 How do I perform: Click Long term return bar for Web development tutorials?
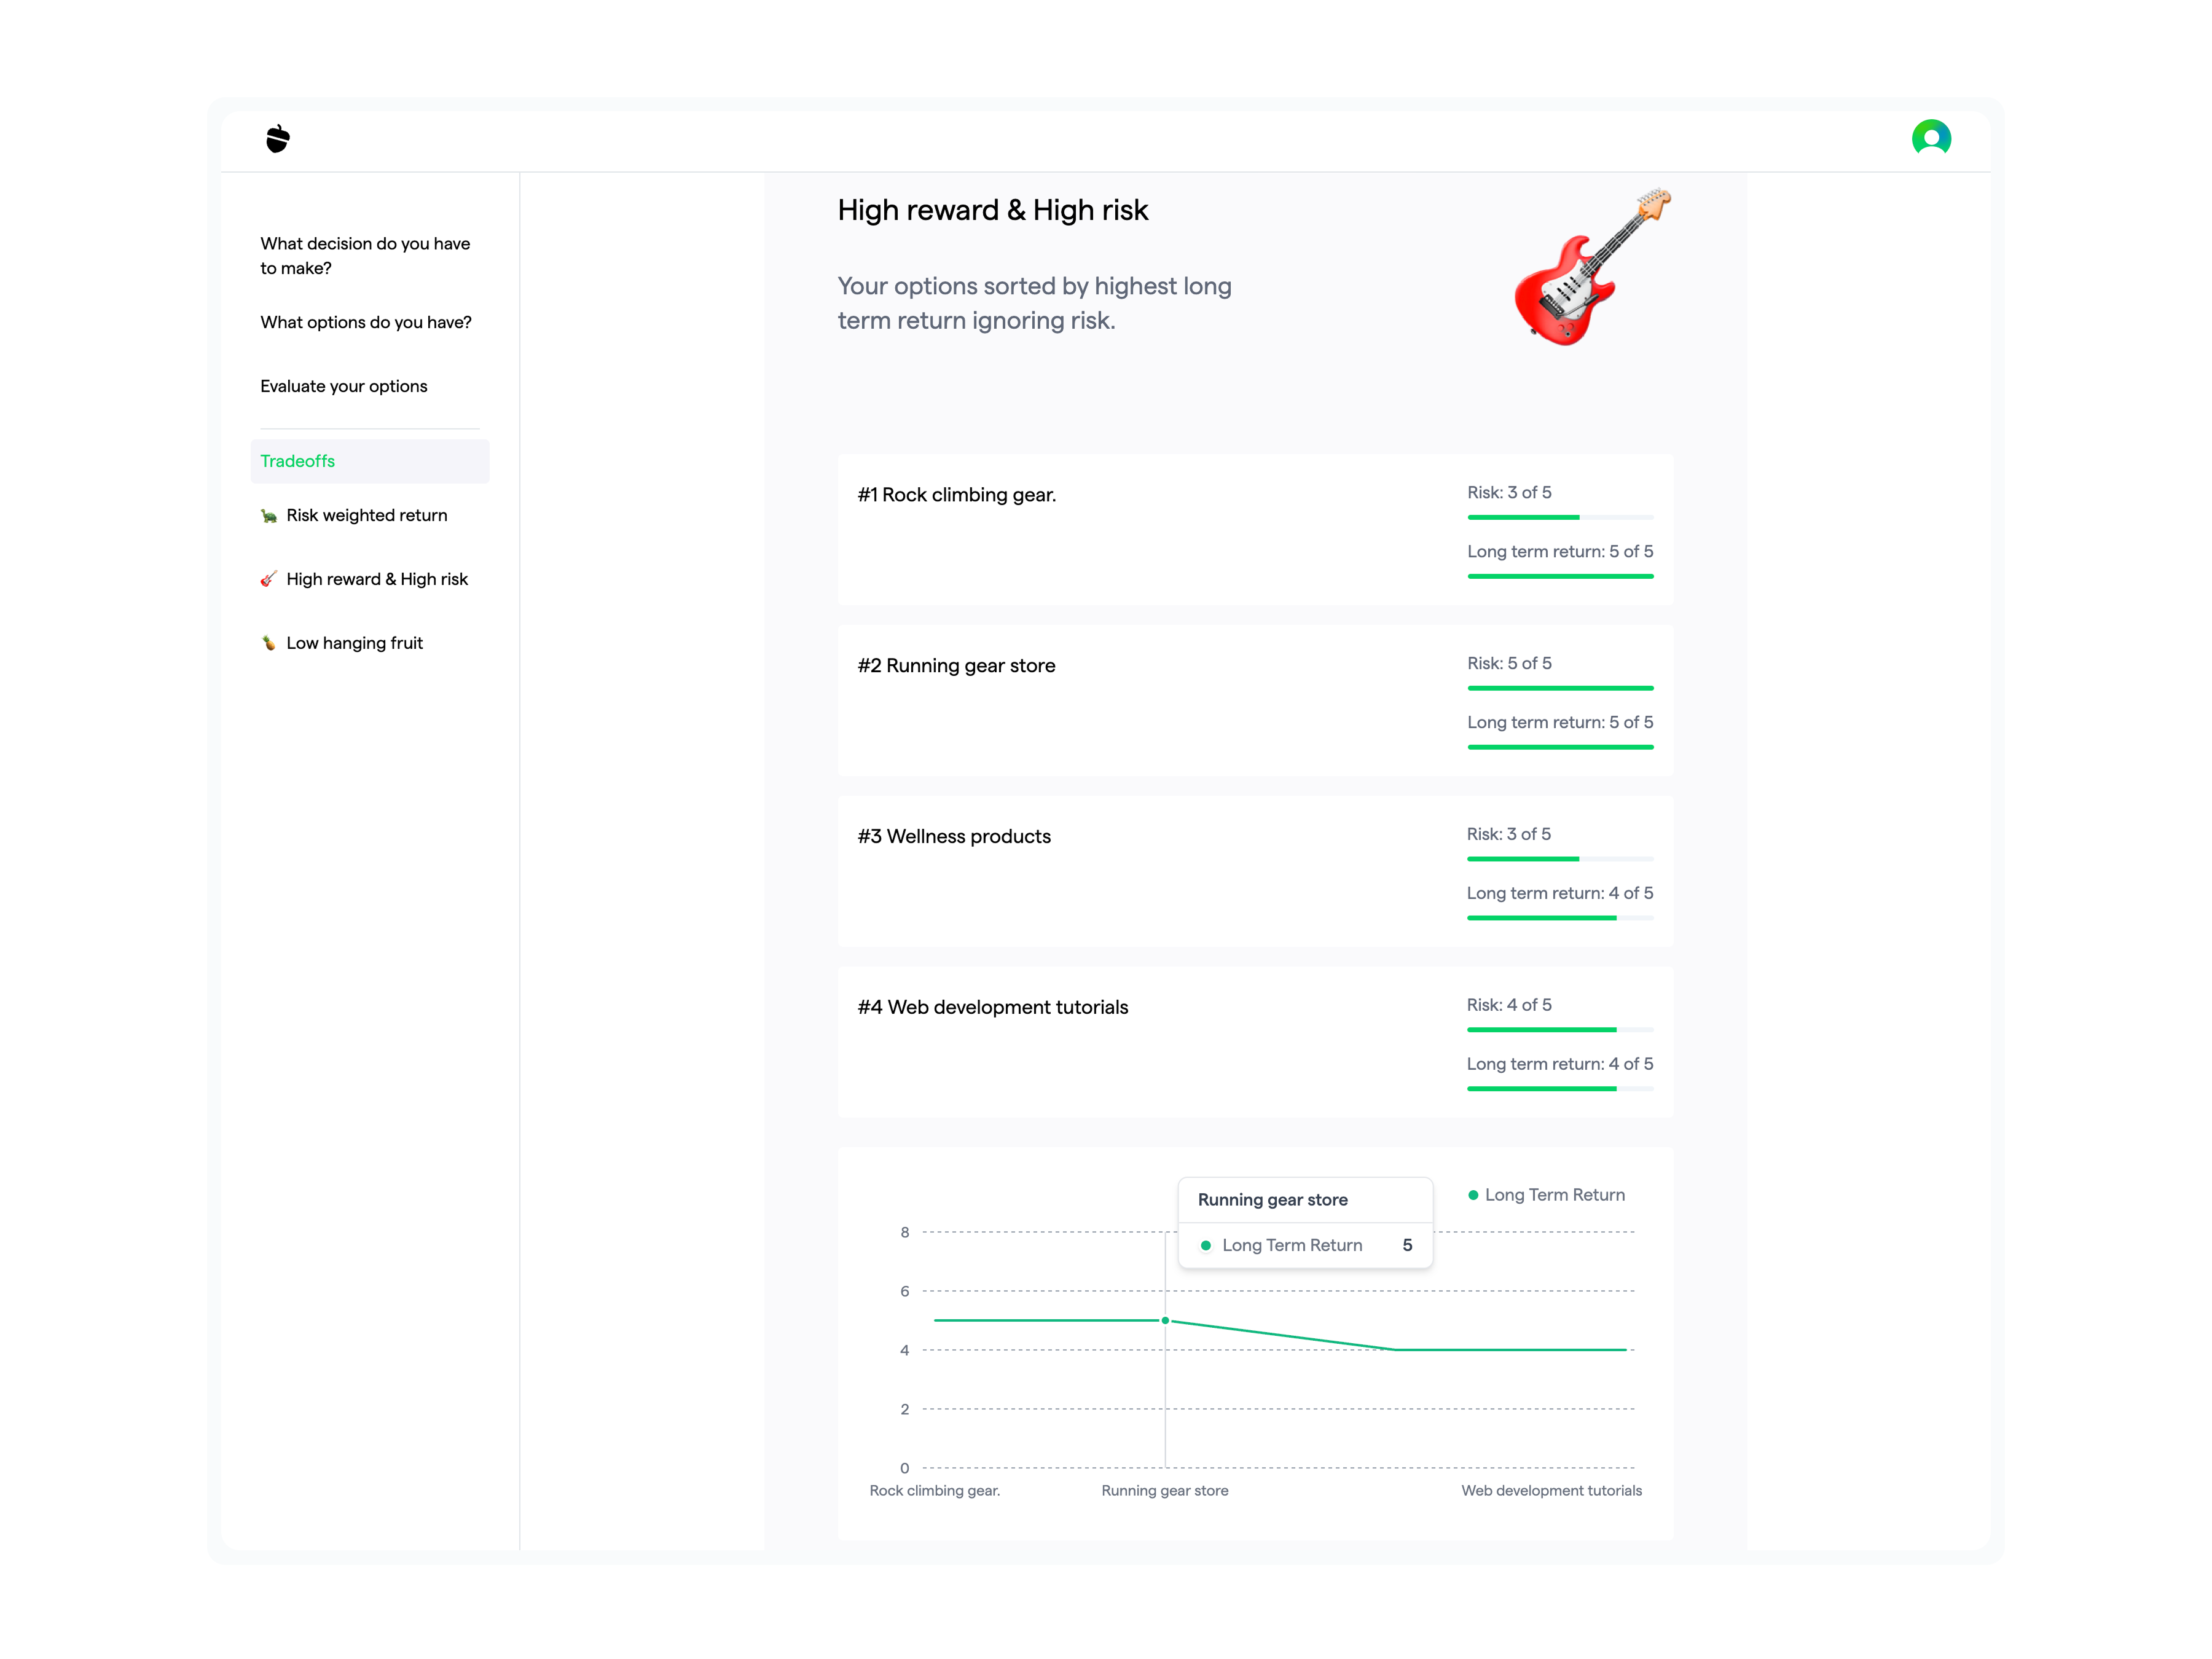click(1560, 1089)
